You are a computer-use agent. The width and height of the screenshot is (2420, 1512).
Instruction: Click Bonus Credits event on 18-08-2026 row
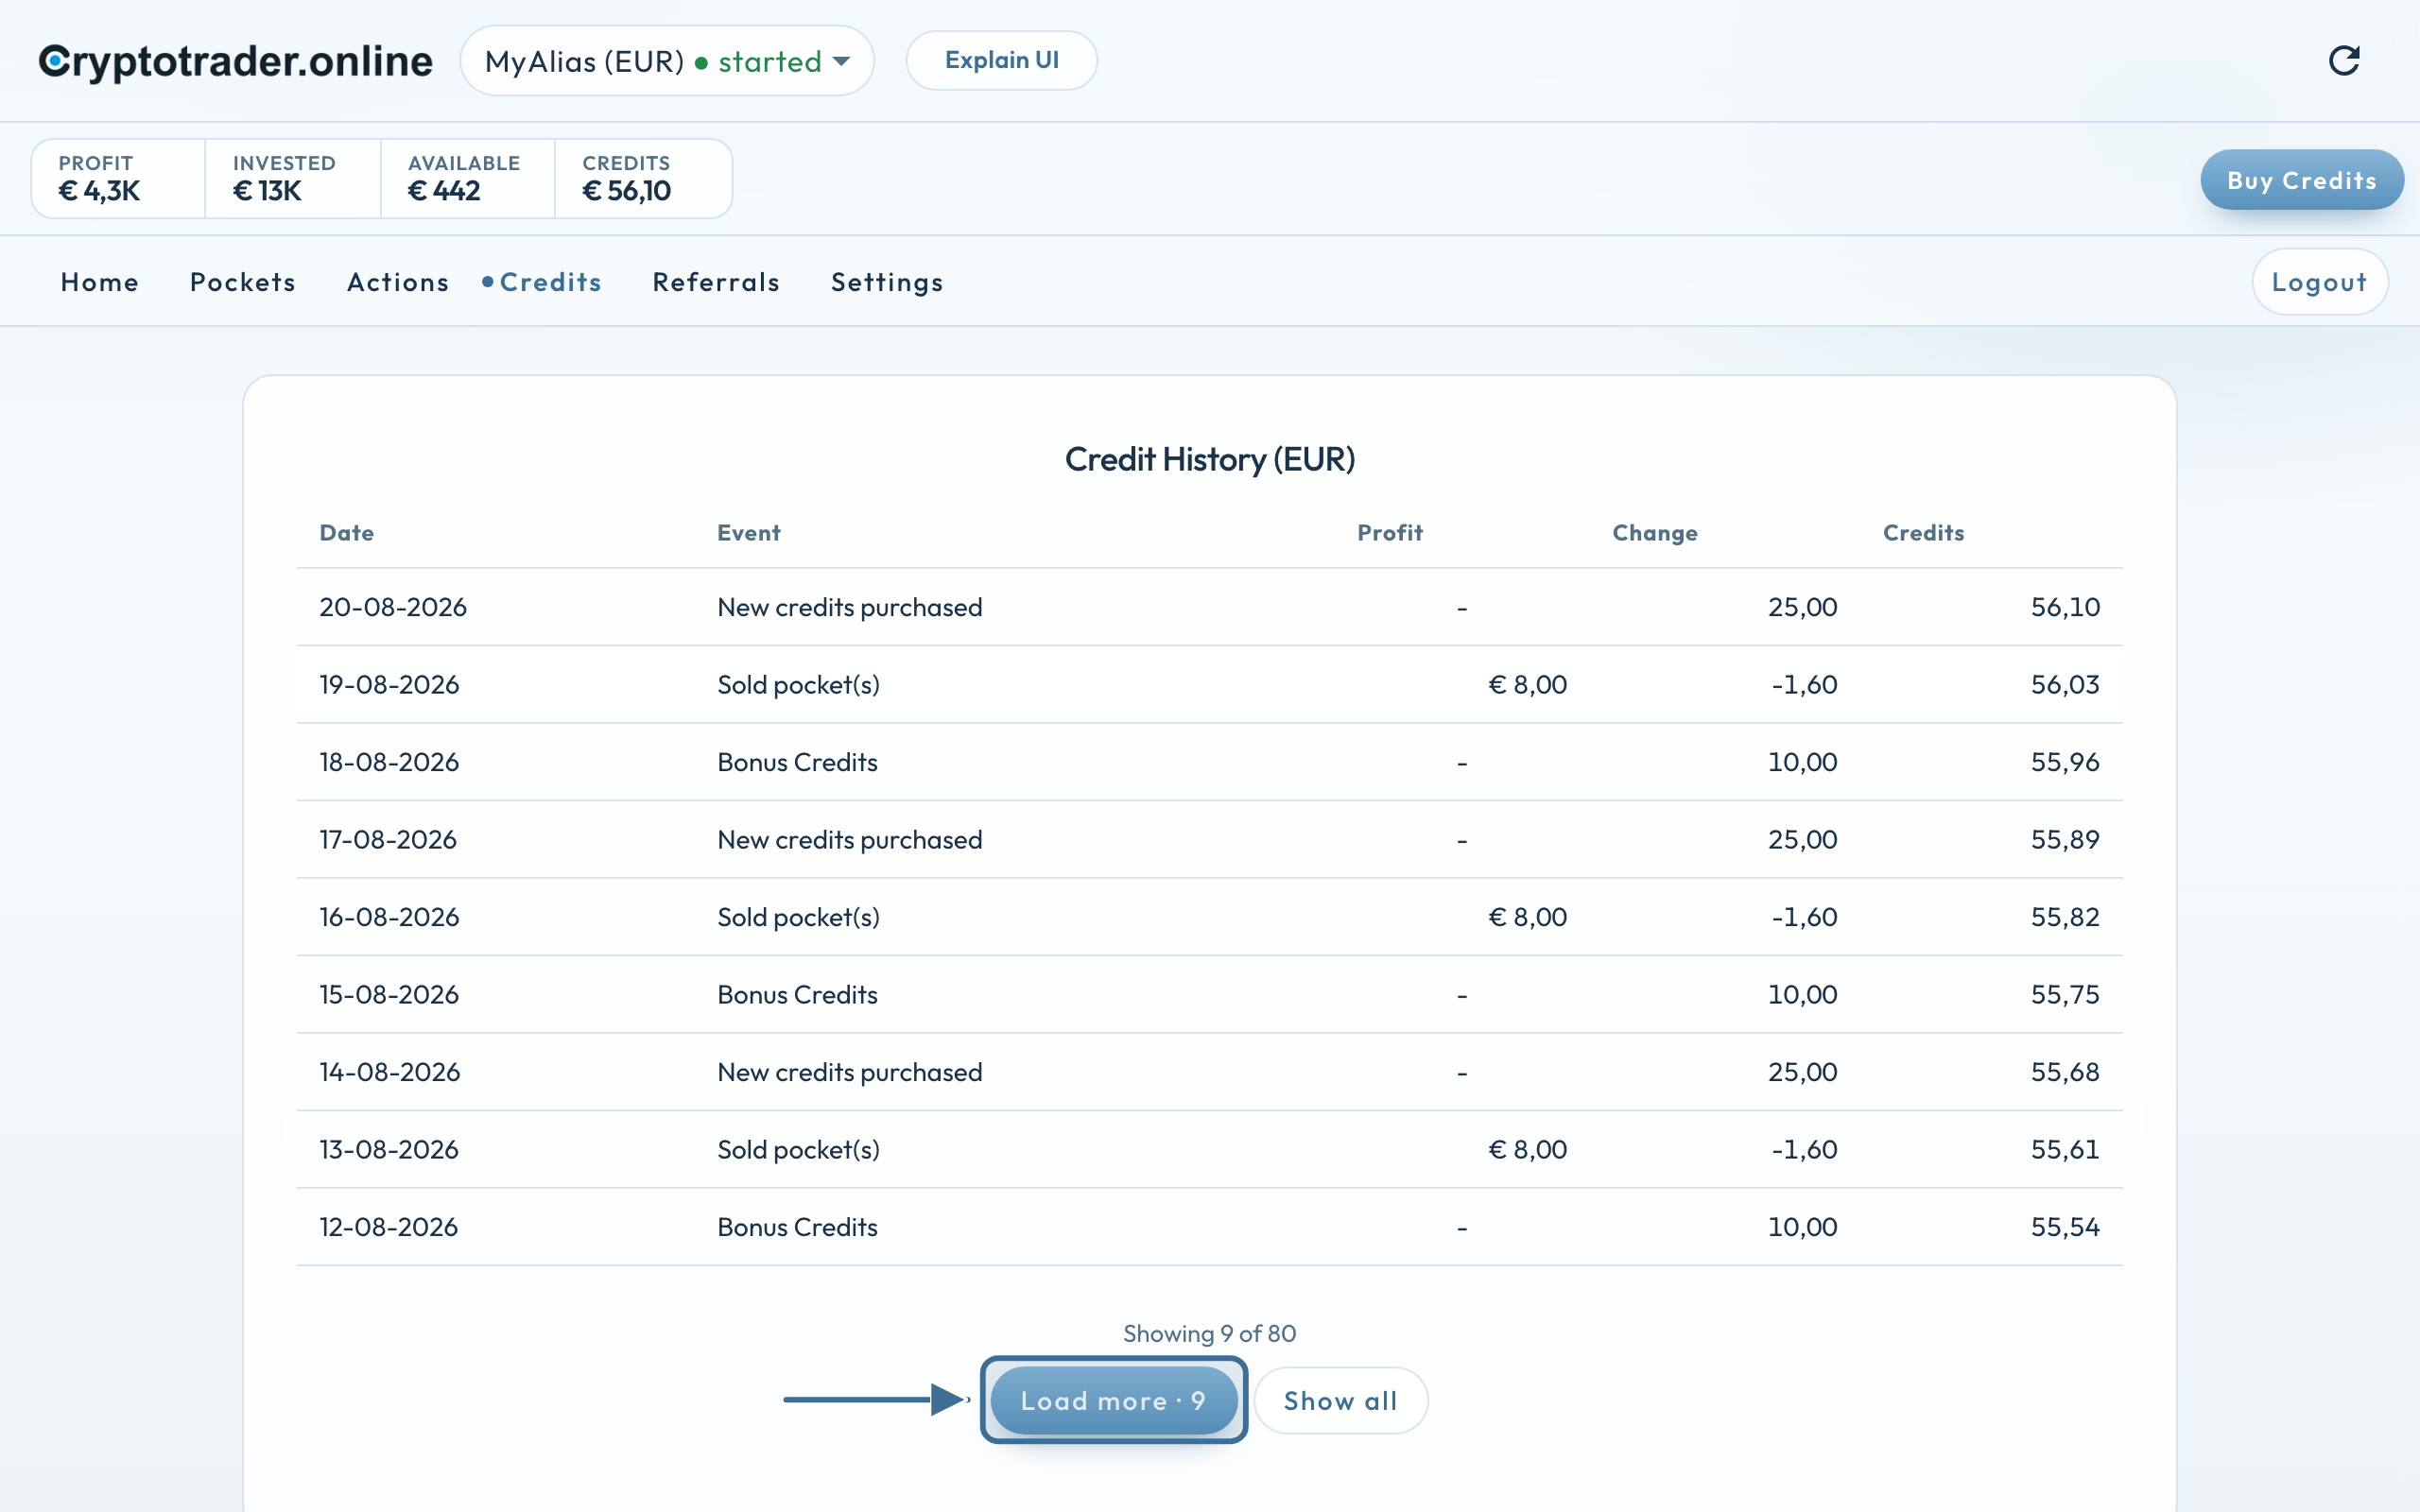(797, 762)
